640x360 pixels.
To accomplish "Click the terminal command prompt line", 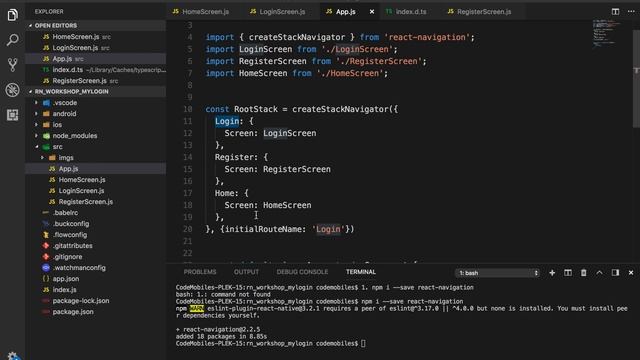I will point(271,344).
